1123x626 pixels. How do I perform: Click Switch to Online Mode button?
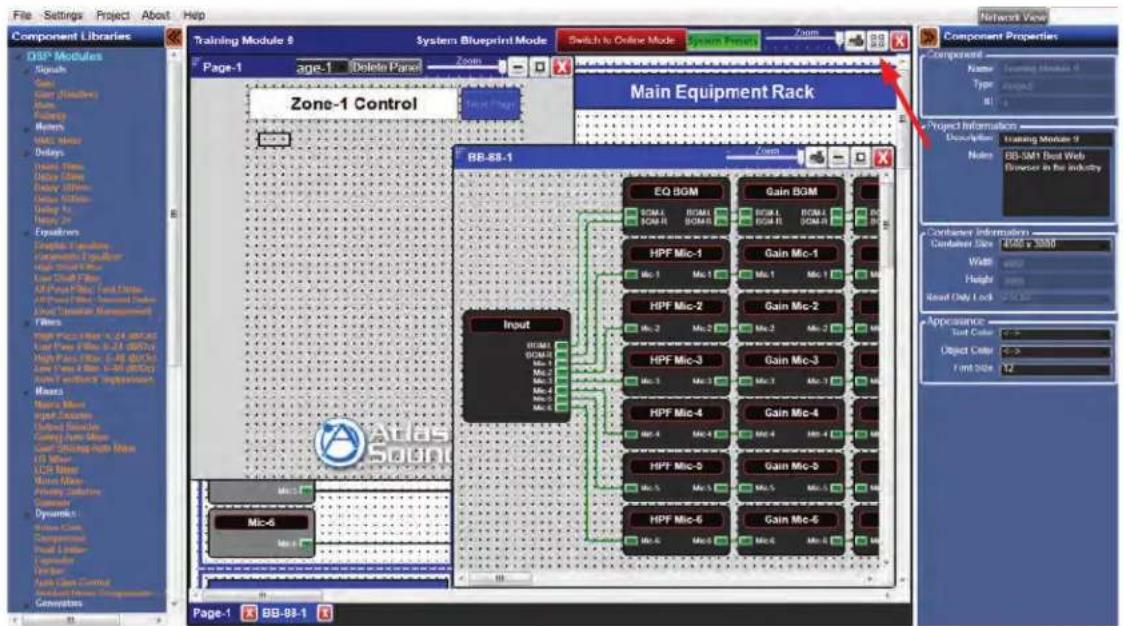point(622,41)
